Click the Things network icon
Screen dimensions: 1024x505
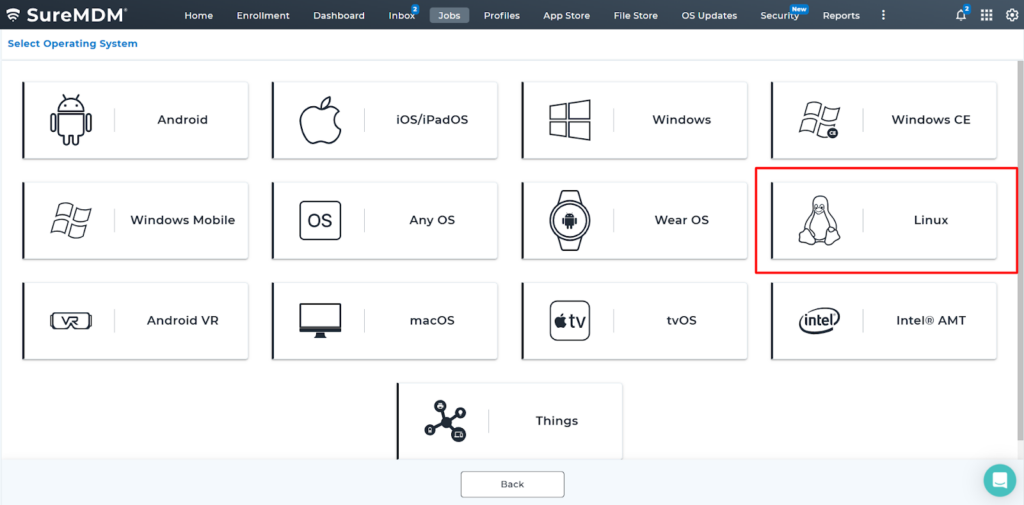444,421
